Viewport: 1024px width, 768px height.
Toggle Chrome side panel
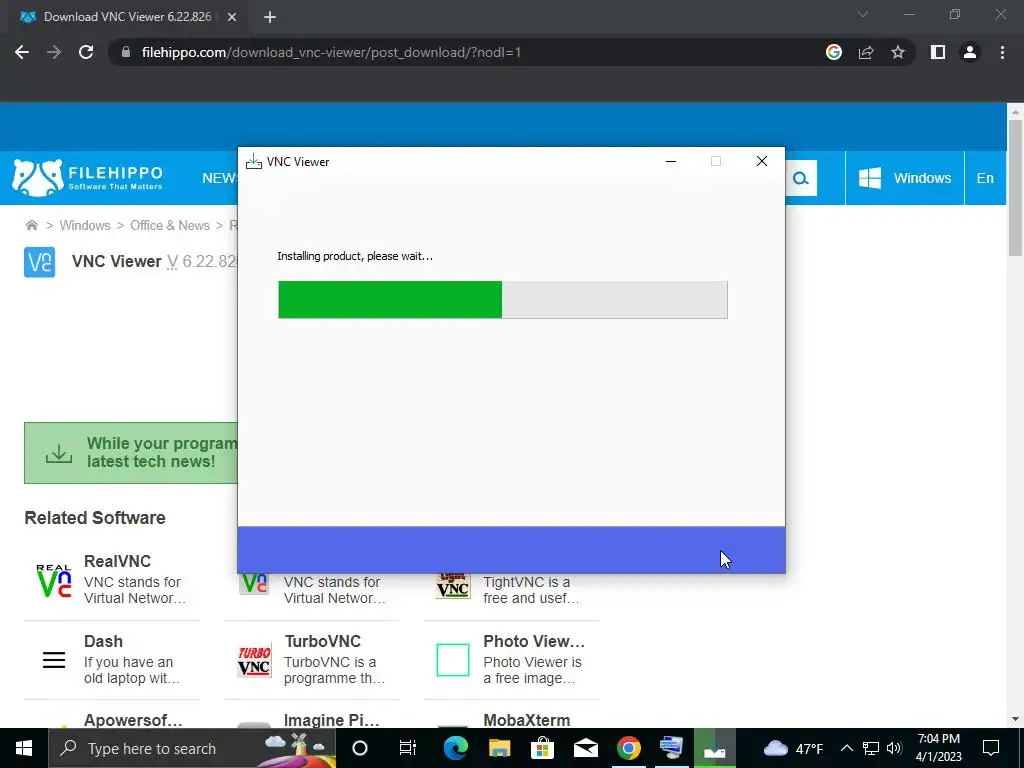pos(938,52)
